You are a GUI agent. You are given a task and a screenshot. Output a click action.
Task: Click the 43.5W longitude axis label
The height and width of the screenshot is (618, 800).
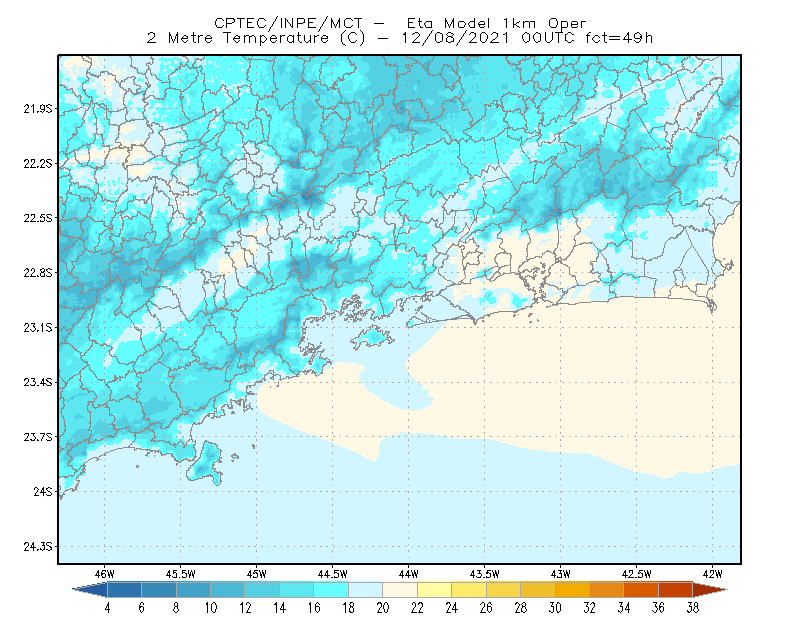click(x=484, y=574)
